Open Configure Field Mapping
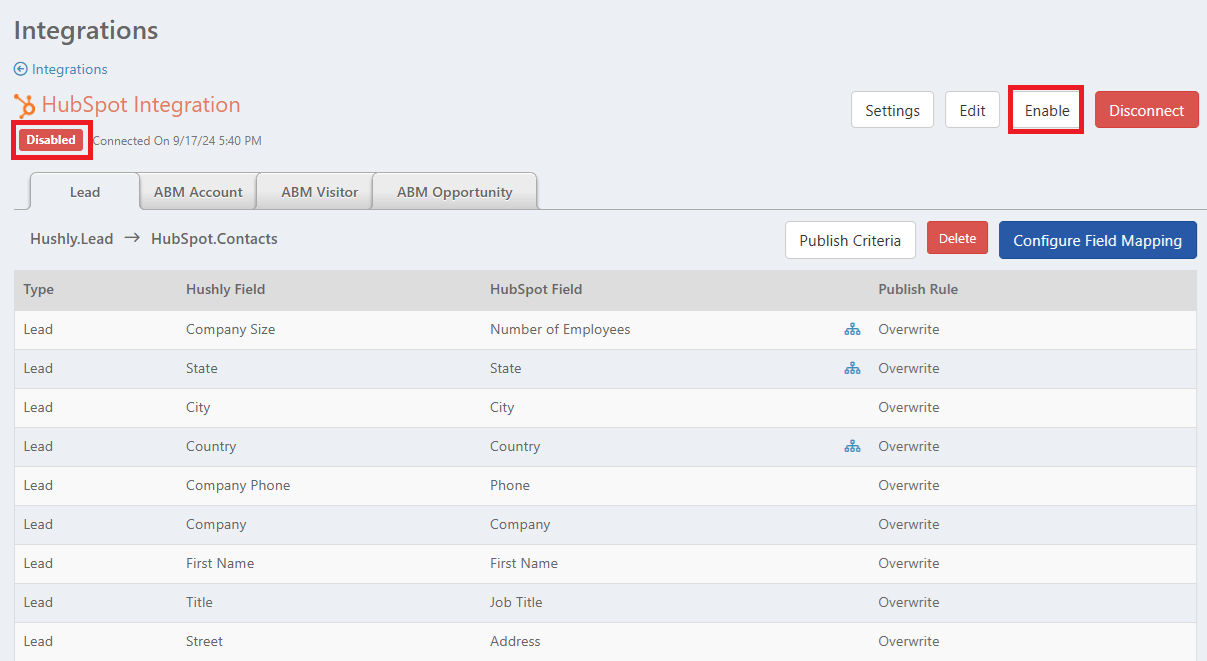 [x=1097, y=240]
